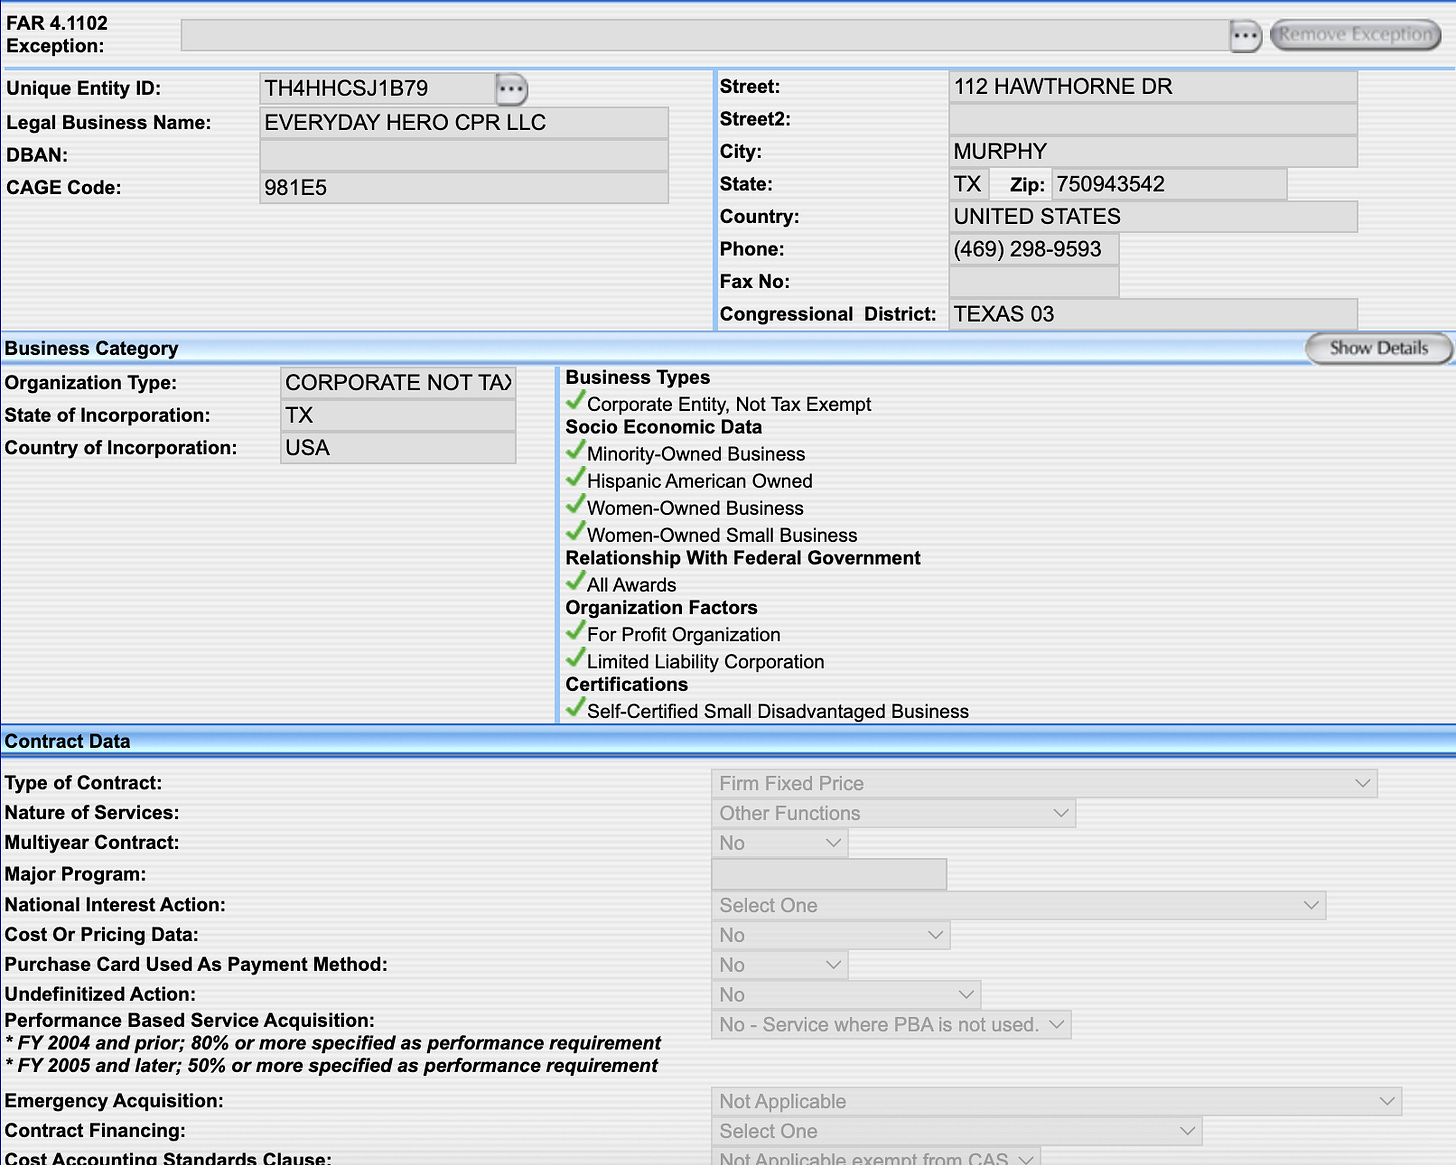Click the Remove Exception button

point(1355,35)
